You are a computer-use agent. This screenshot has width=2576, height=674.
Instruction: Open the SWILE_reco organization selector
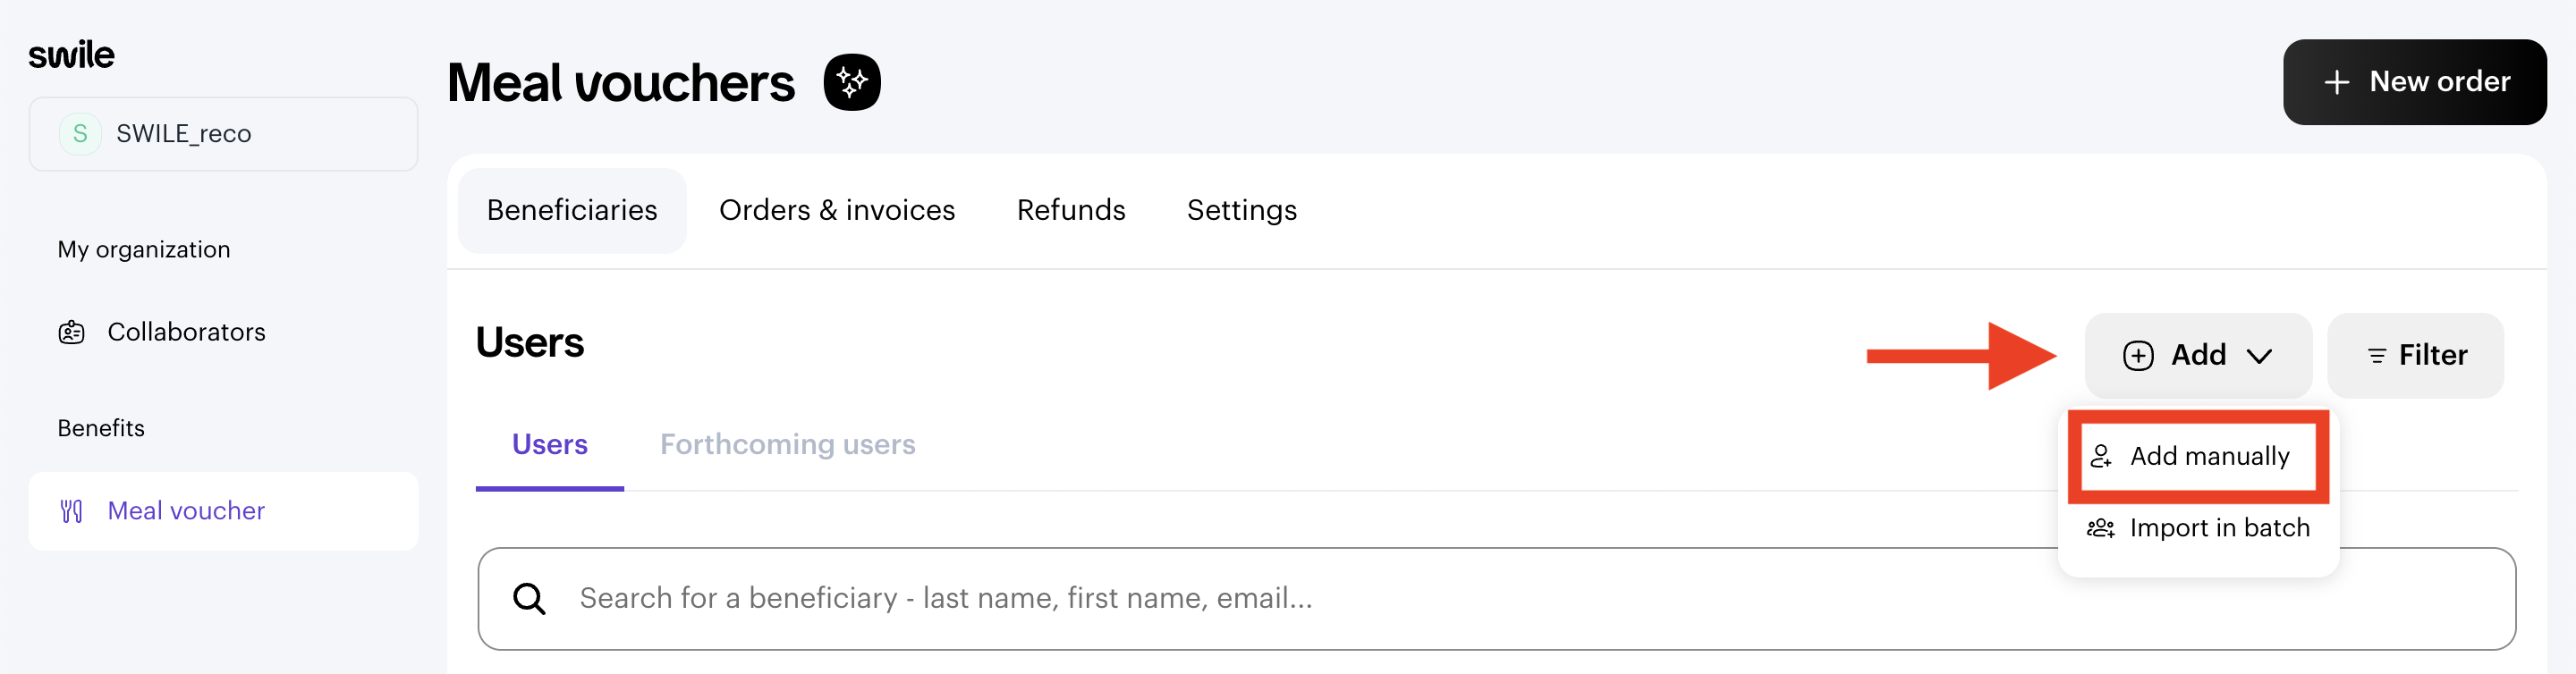point(223,134)
